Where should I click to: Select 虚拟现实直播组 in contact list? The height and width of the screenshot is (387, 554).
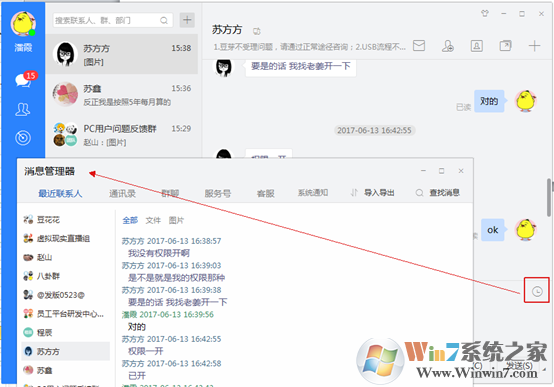[x=66, y=239]
